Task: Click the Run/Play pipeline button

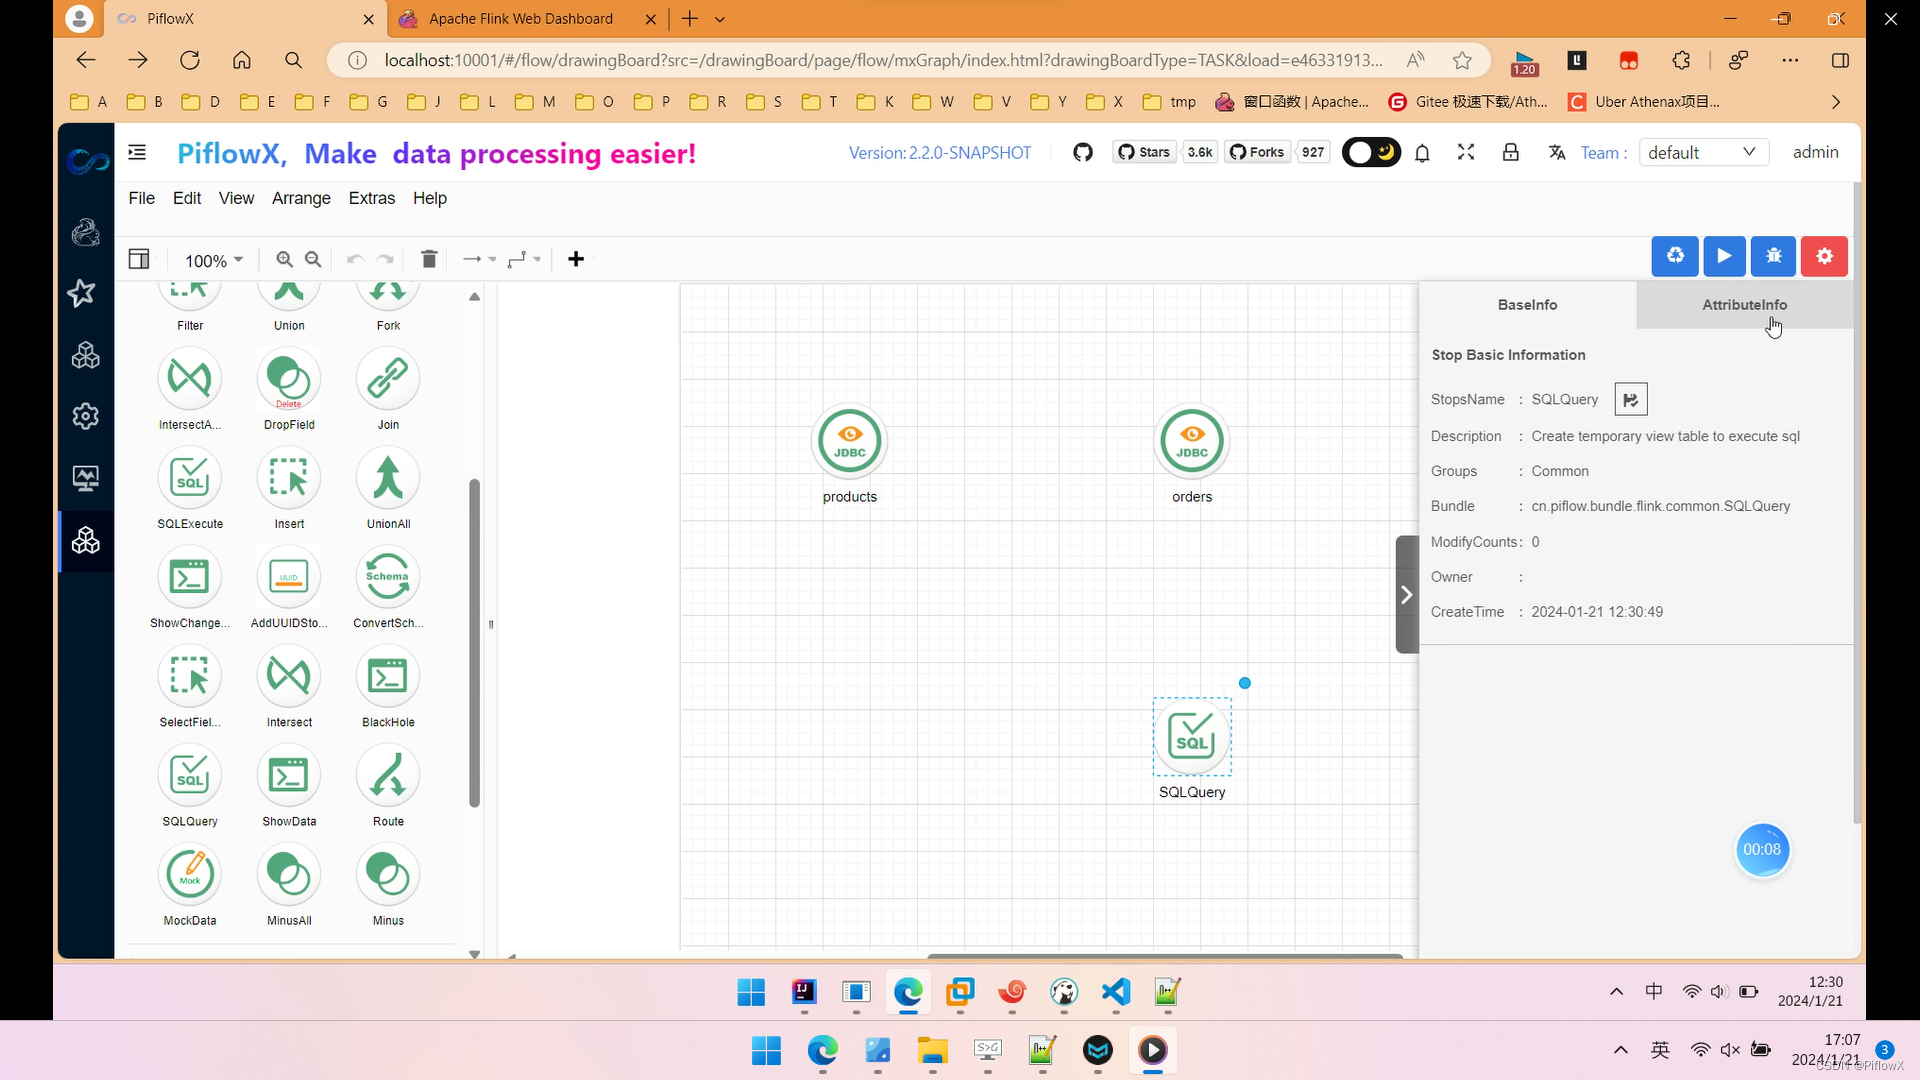Action: 1725,256
